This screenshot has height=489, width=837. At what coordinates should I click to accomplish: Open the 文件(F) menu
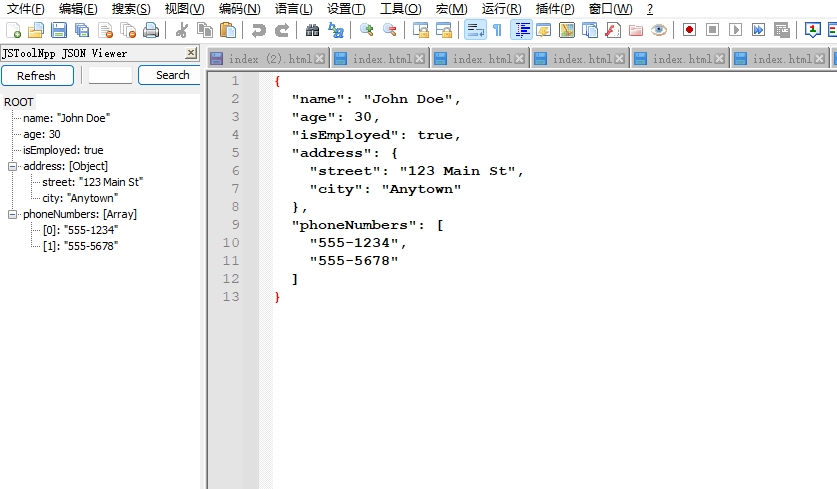25,9
